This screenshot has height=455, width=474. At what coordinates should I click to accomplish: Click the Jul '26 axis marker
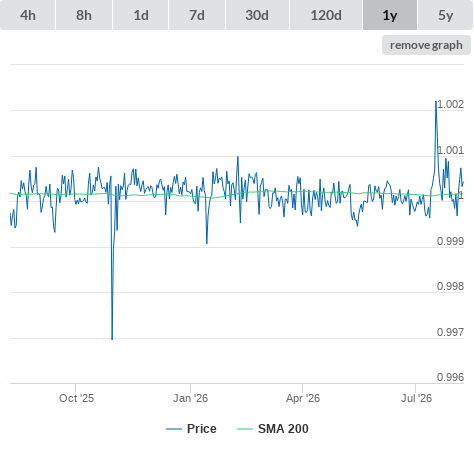(416, 398)
